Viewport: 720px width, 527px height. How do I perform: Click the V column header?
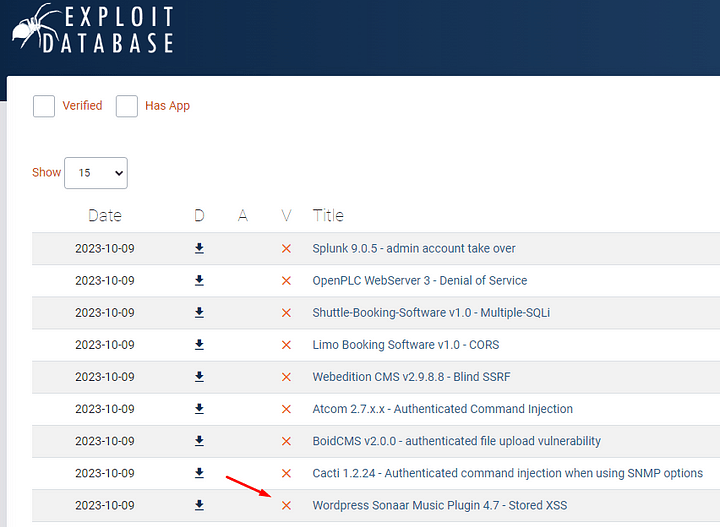tap(287, 215)
